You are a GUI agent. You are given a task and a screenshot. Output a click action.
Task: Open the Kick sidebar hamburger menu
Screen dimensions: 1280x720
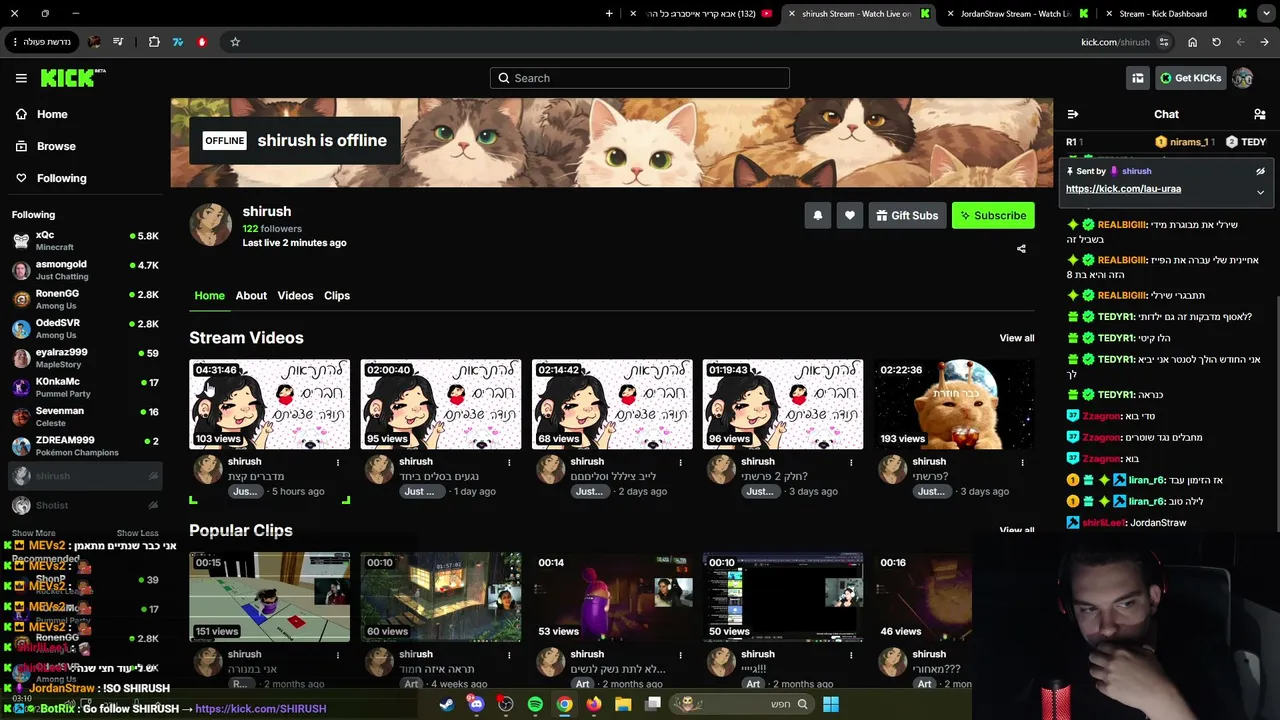pyautogui.click(x=21, y=78)
